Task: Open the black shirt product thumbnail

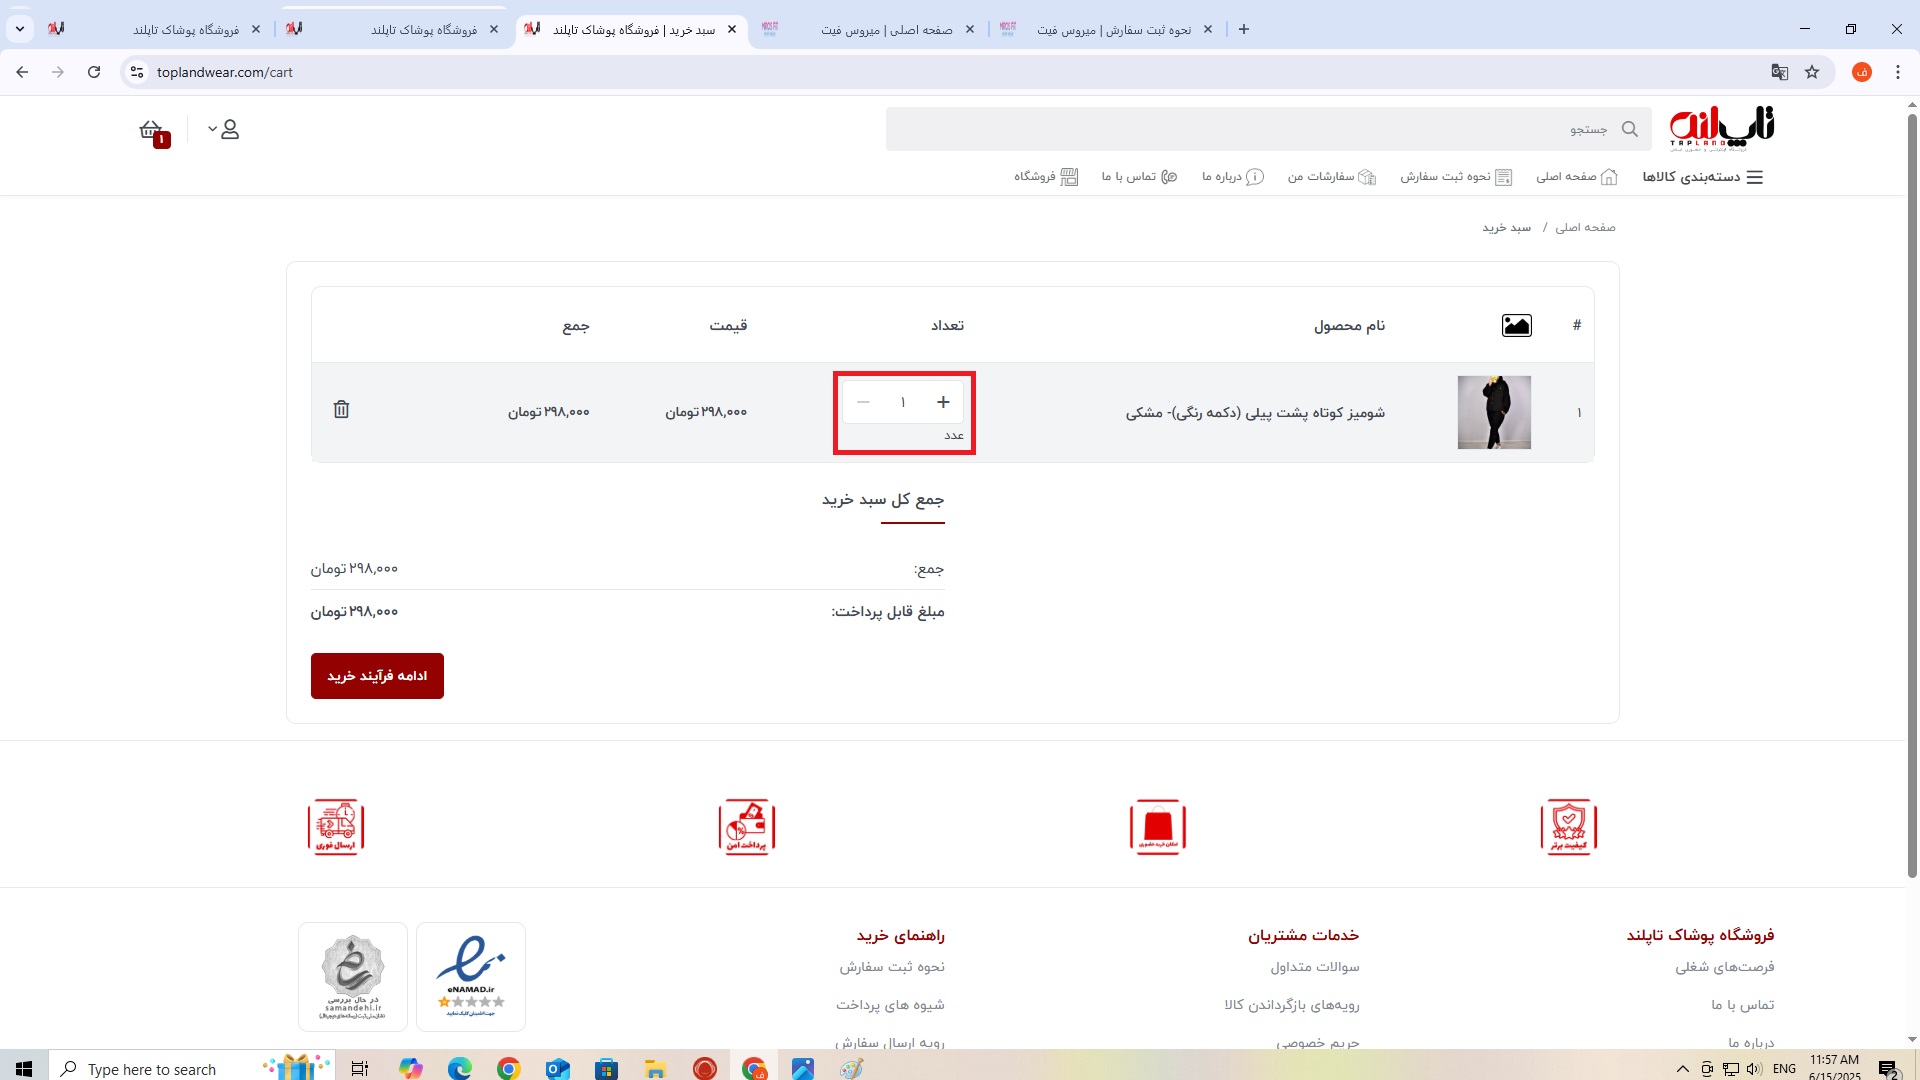Action: click(1494, 412)
